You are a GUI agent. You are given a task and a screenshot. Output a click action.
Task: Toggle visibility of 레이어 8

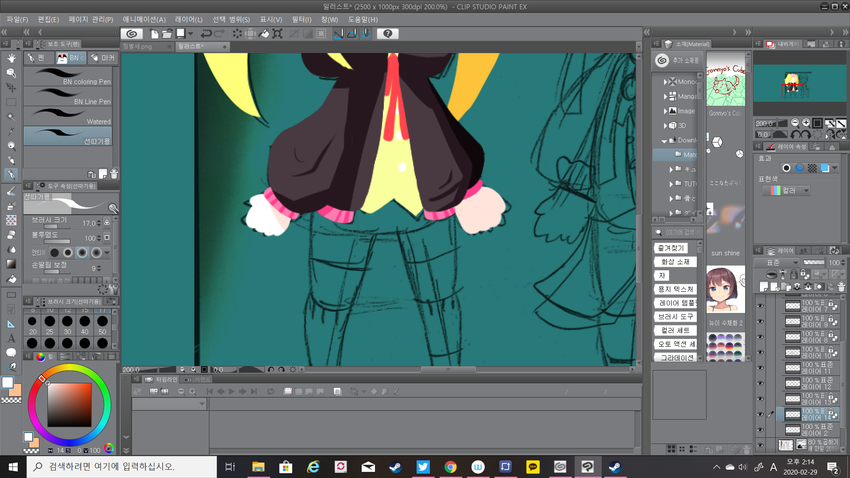point(761,337)
